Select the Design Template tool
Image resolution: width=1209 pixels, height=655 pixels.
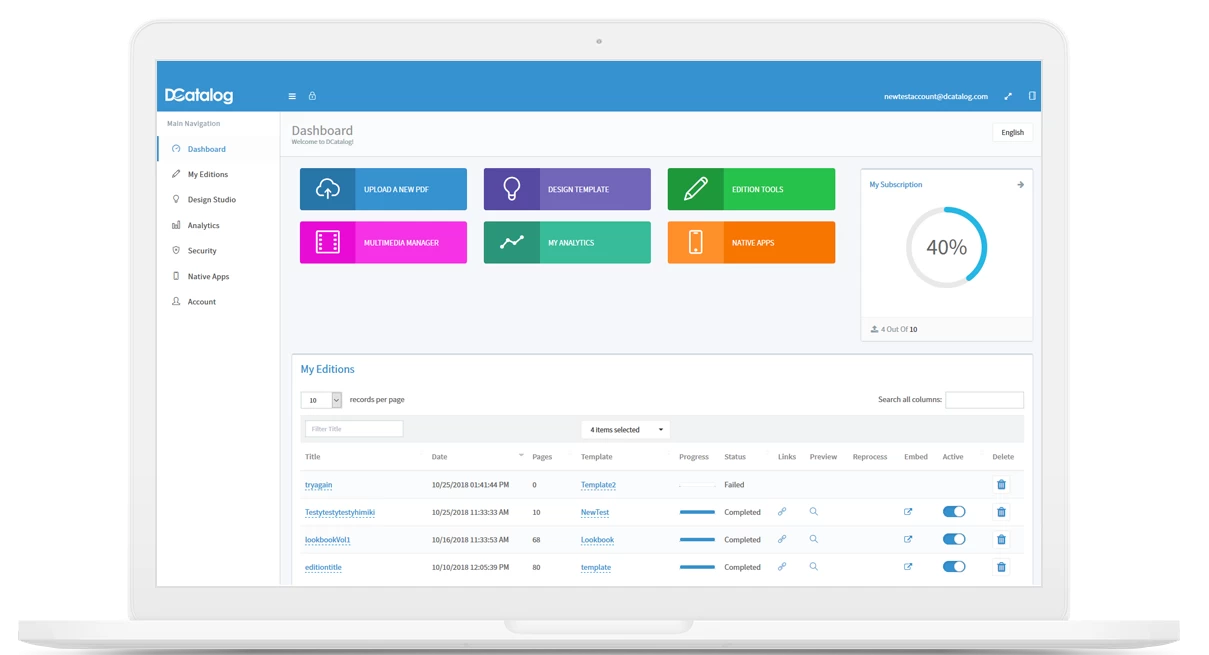point(567,188)
